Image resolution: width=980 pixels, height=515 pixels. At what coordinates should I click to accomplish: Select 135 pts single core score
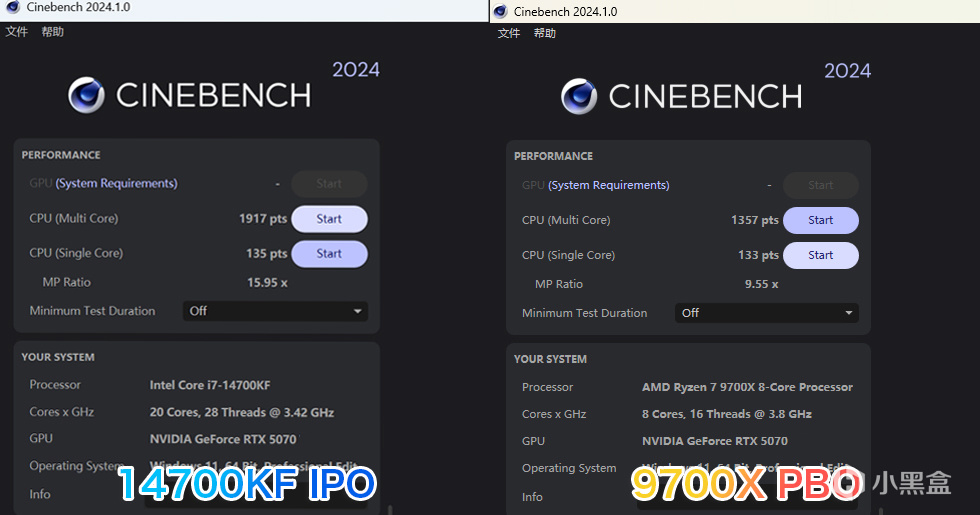click(267, 254)
